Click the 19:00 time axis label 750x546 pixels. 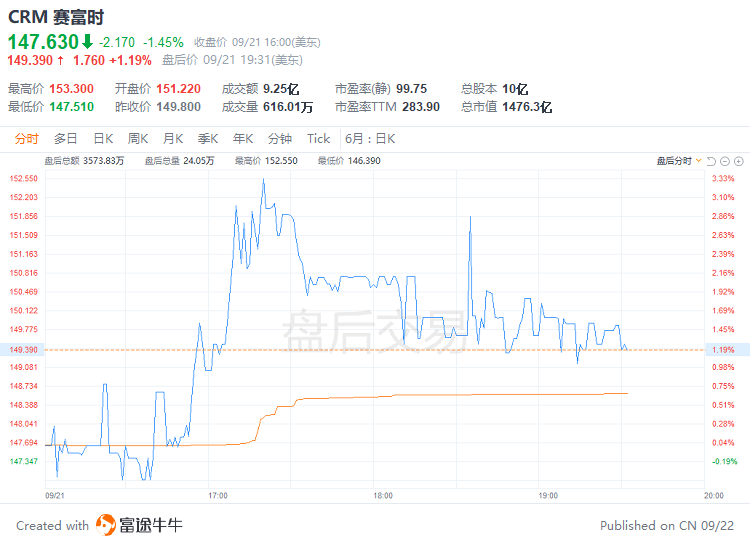click(x=548, y=495)
